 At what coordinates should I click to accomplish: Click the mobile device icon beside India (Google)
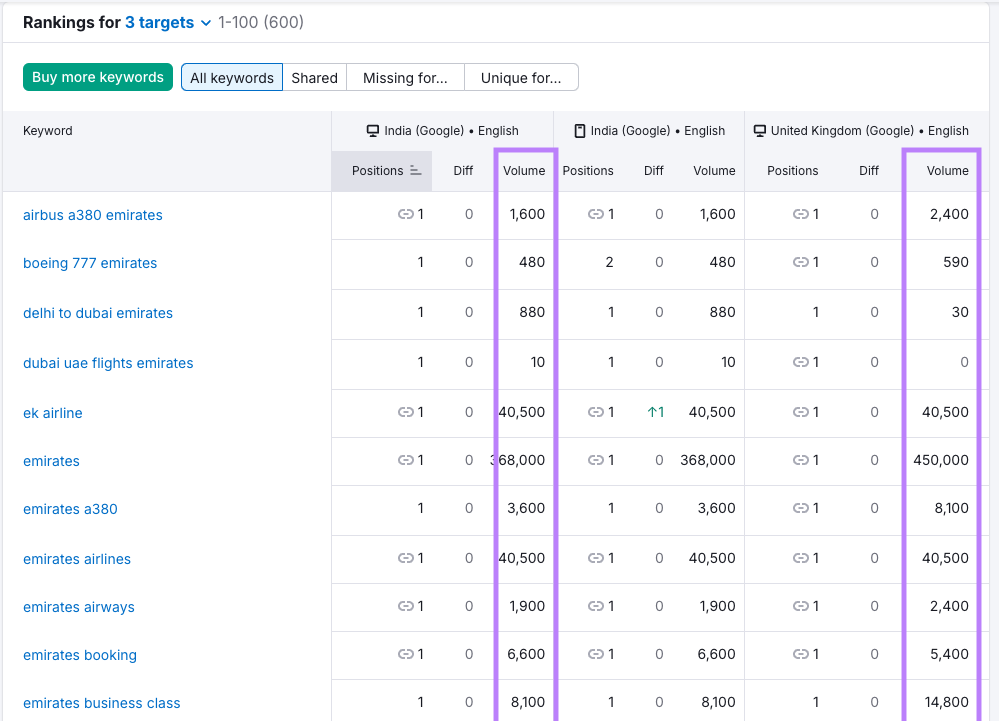(579, 131)
